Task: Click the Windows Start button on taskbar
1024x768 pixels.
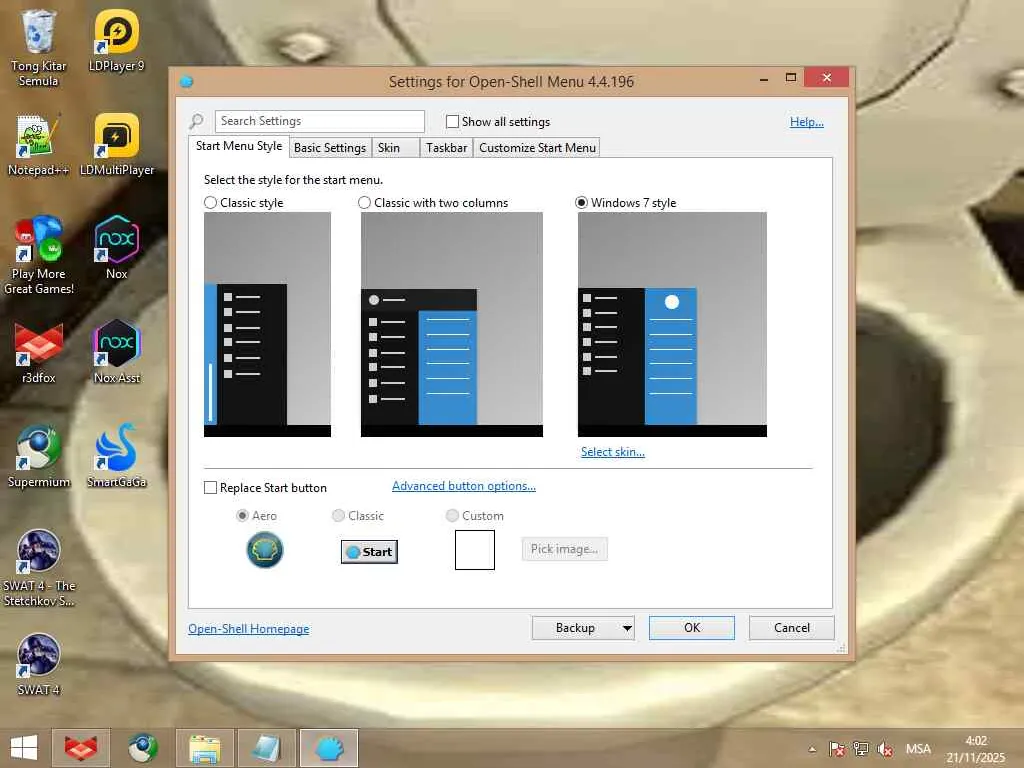Action: pyautogui.click(x=24, y=748)
